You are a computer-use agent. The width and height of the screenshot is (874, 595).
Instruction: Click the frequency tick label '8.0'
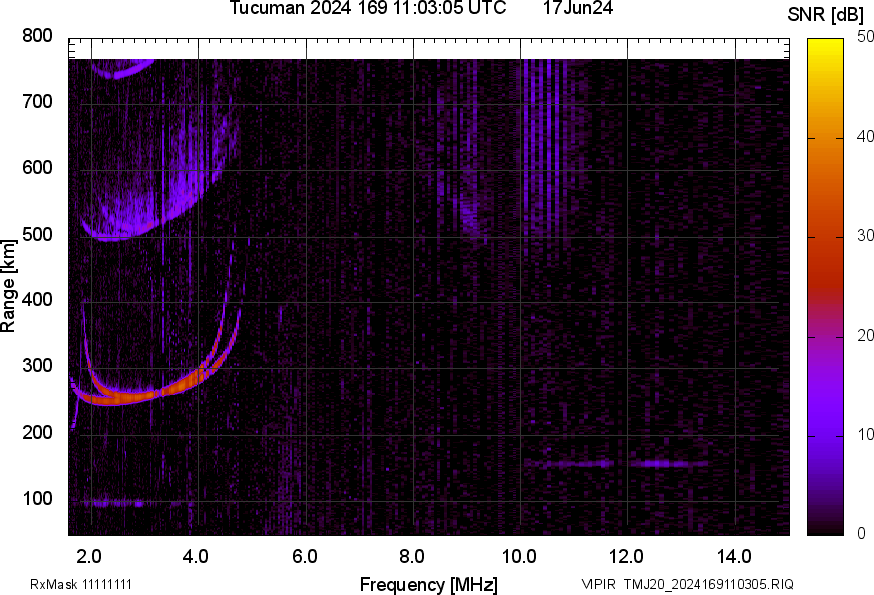pyautogui.click(x=411, y=557)
